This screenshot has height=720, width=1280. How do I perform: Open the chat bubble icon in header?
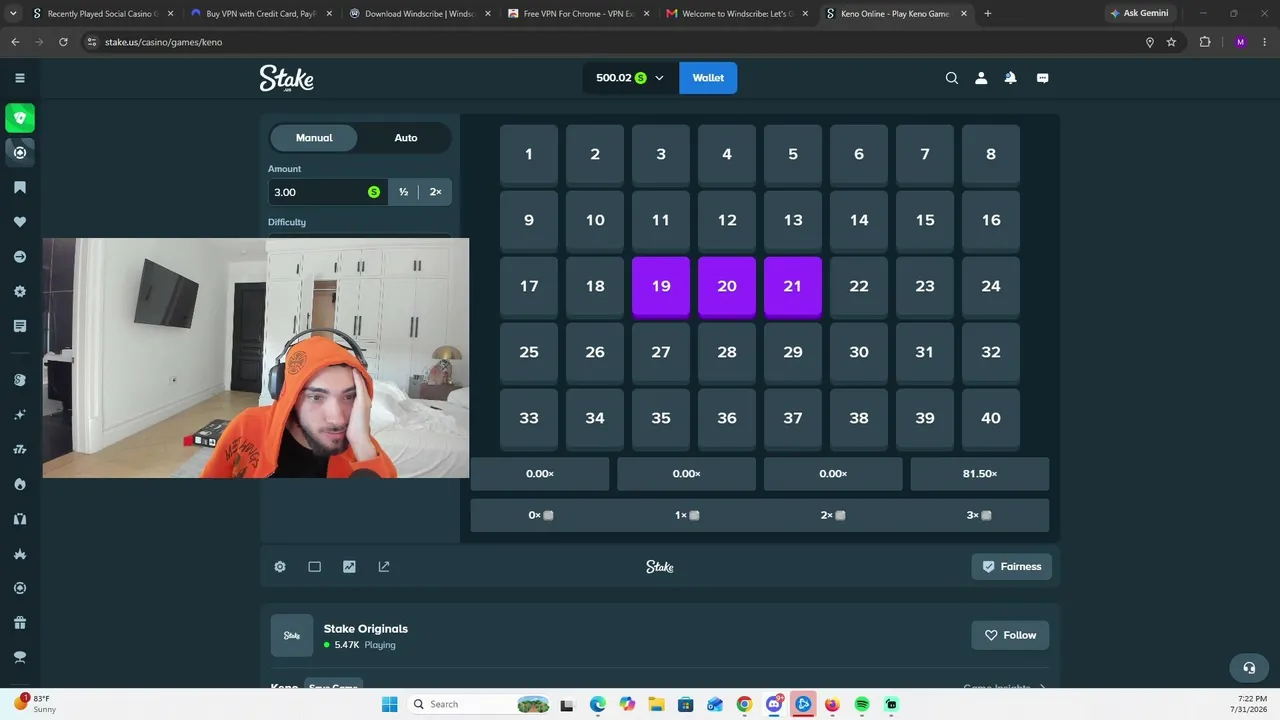pos(1042,78)
